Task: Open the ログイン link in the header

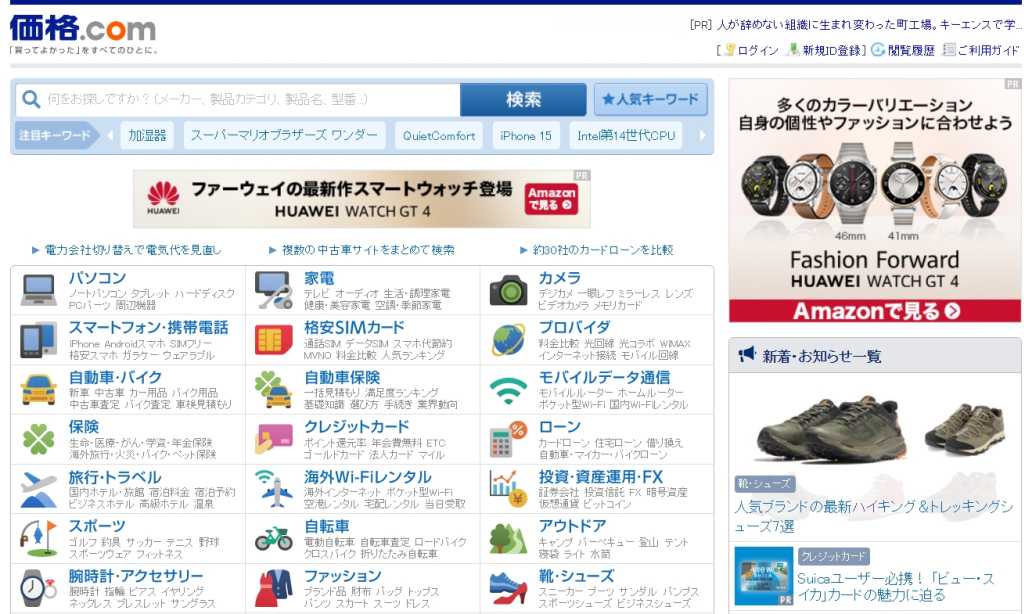Action: tap(757, 50)
